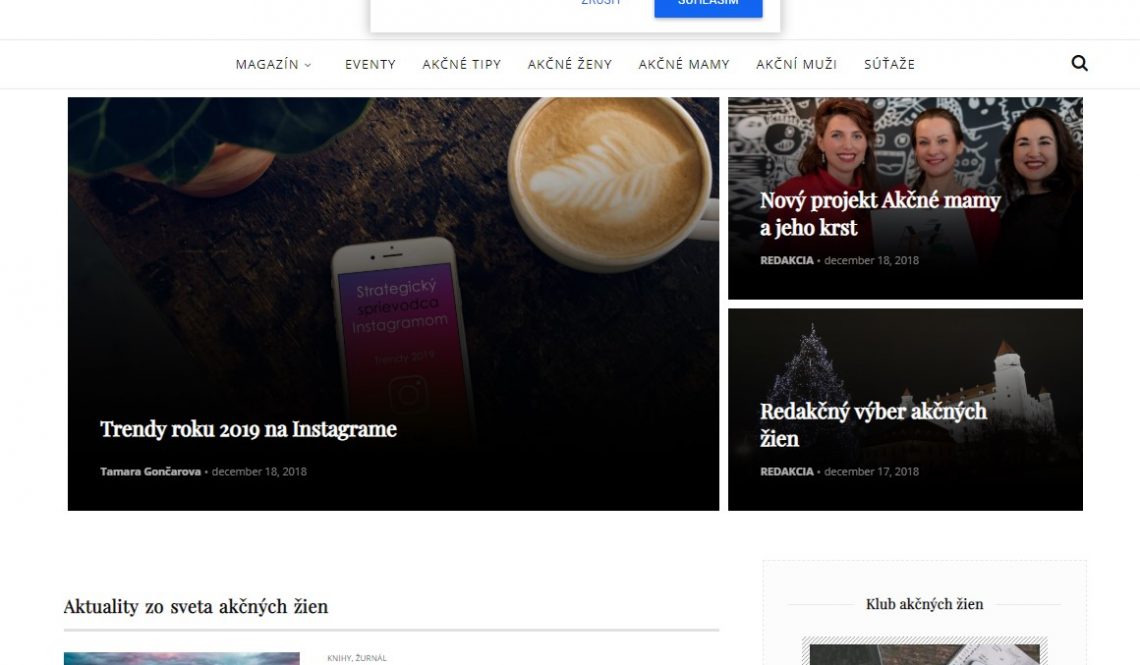Go to Súťaže menu item
1140x665 pixels.
click(889, 64)
